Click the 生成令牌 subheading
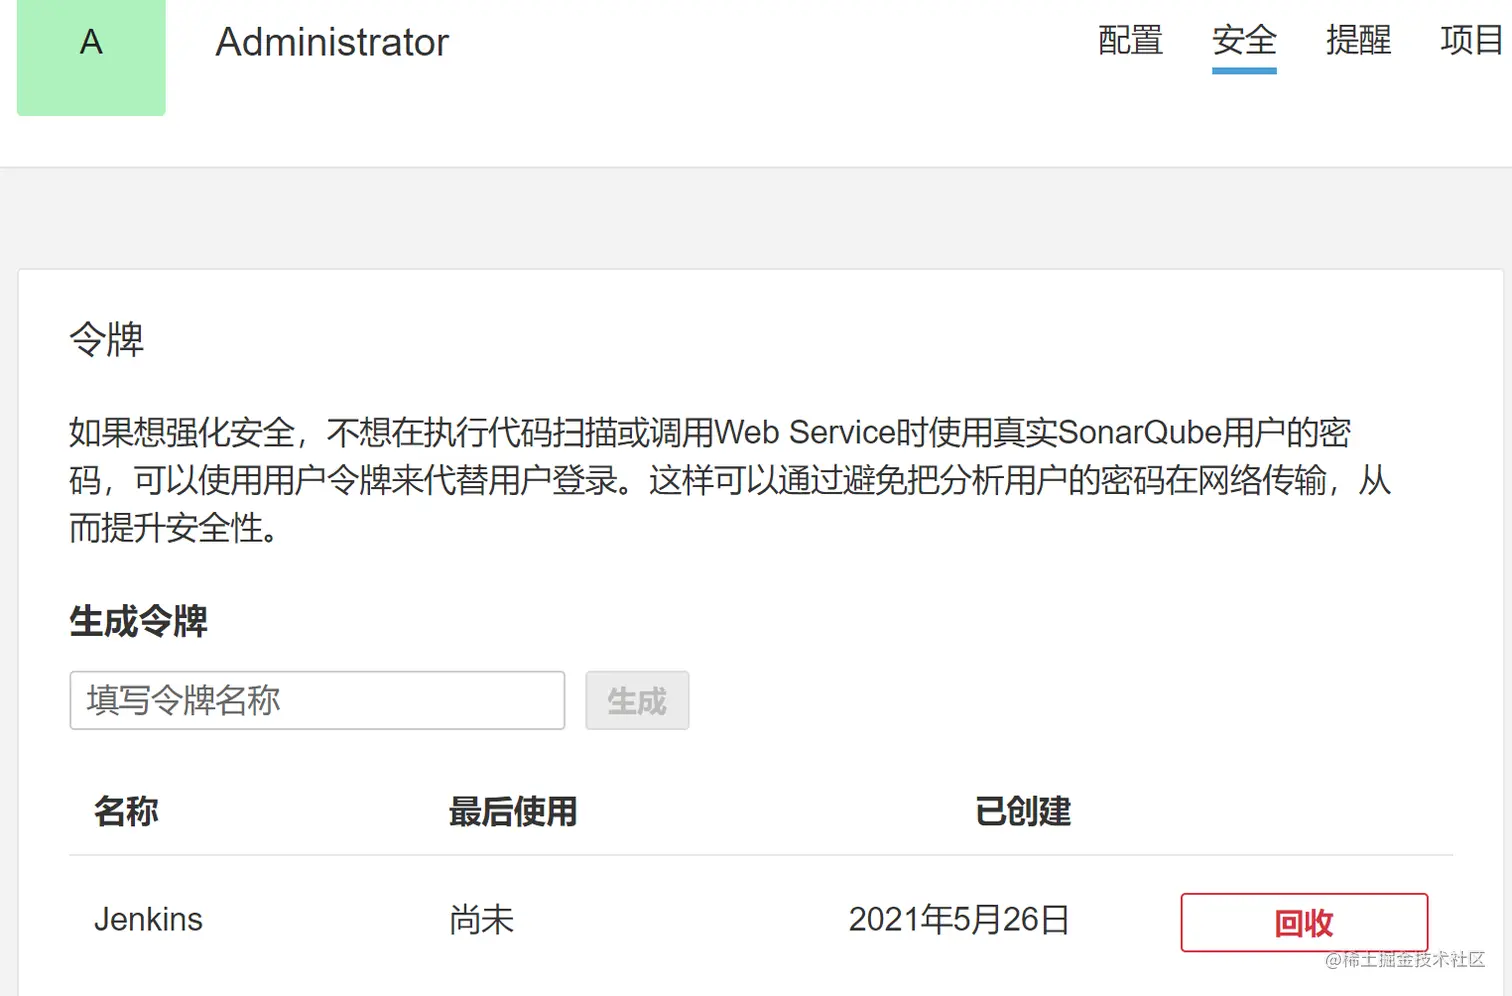Image resolution: width=1512 pixels, height=996 pixels. 138,621
